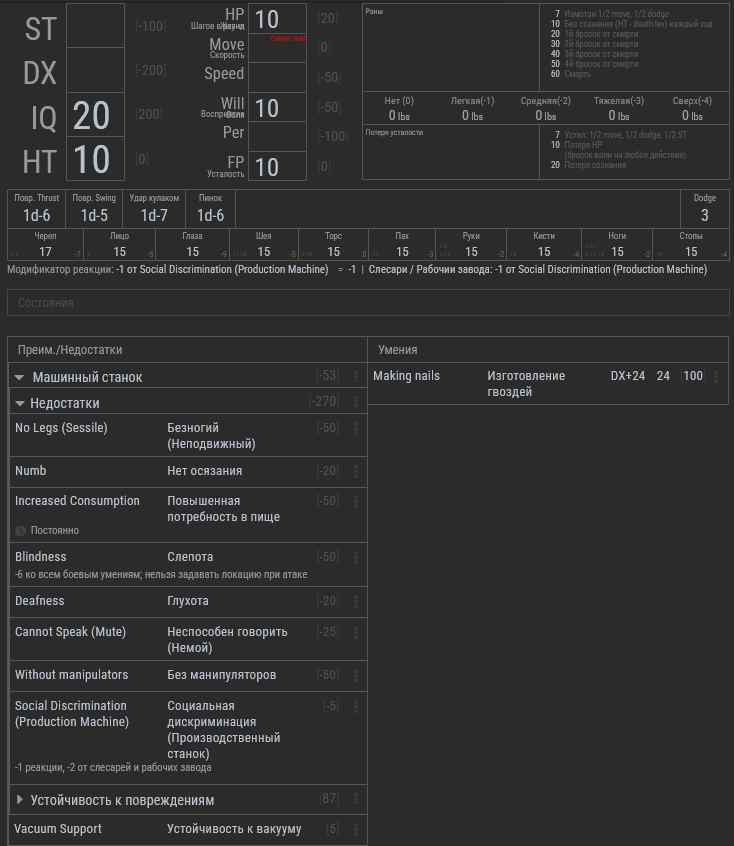734x846 pixels.
Task: Roll the Удар кулаком 1d-7 damage
Action: pos(154,215)
